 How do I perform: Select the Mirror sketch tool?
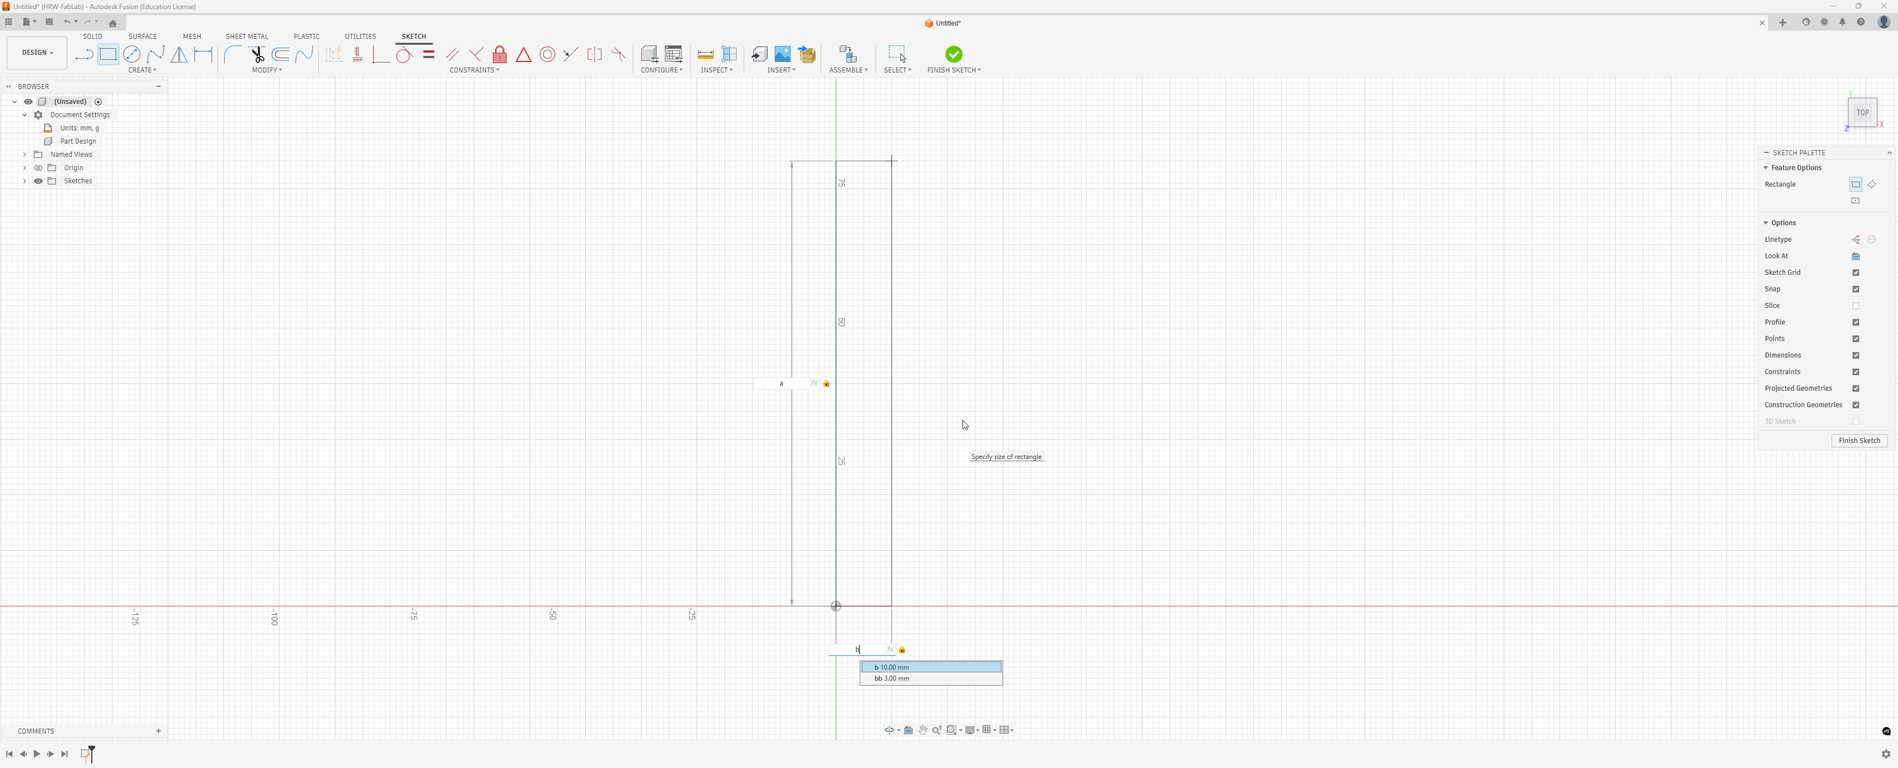[x=180, y=54]
